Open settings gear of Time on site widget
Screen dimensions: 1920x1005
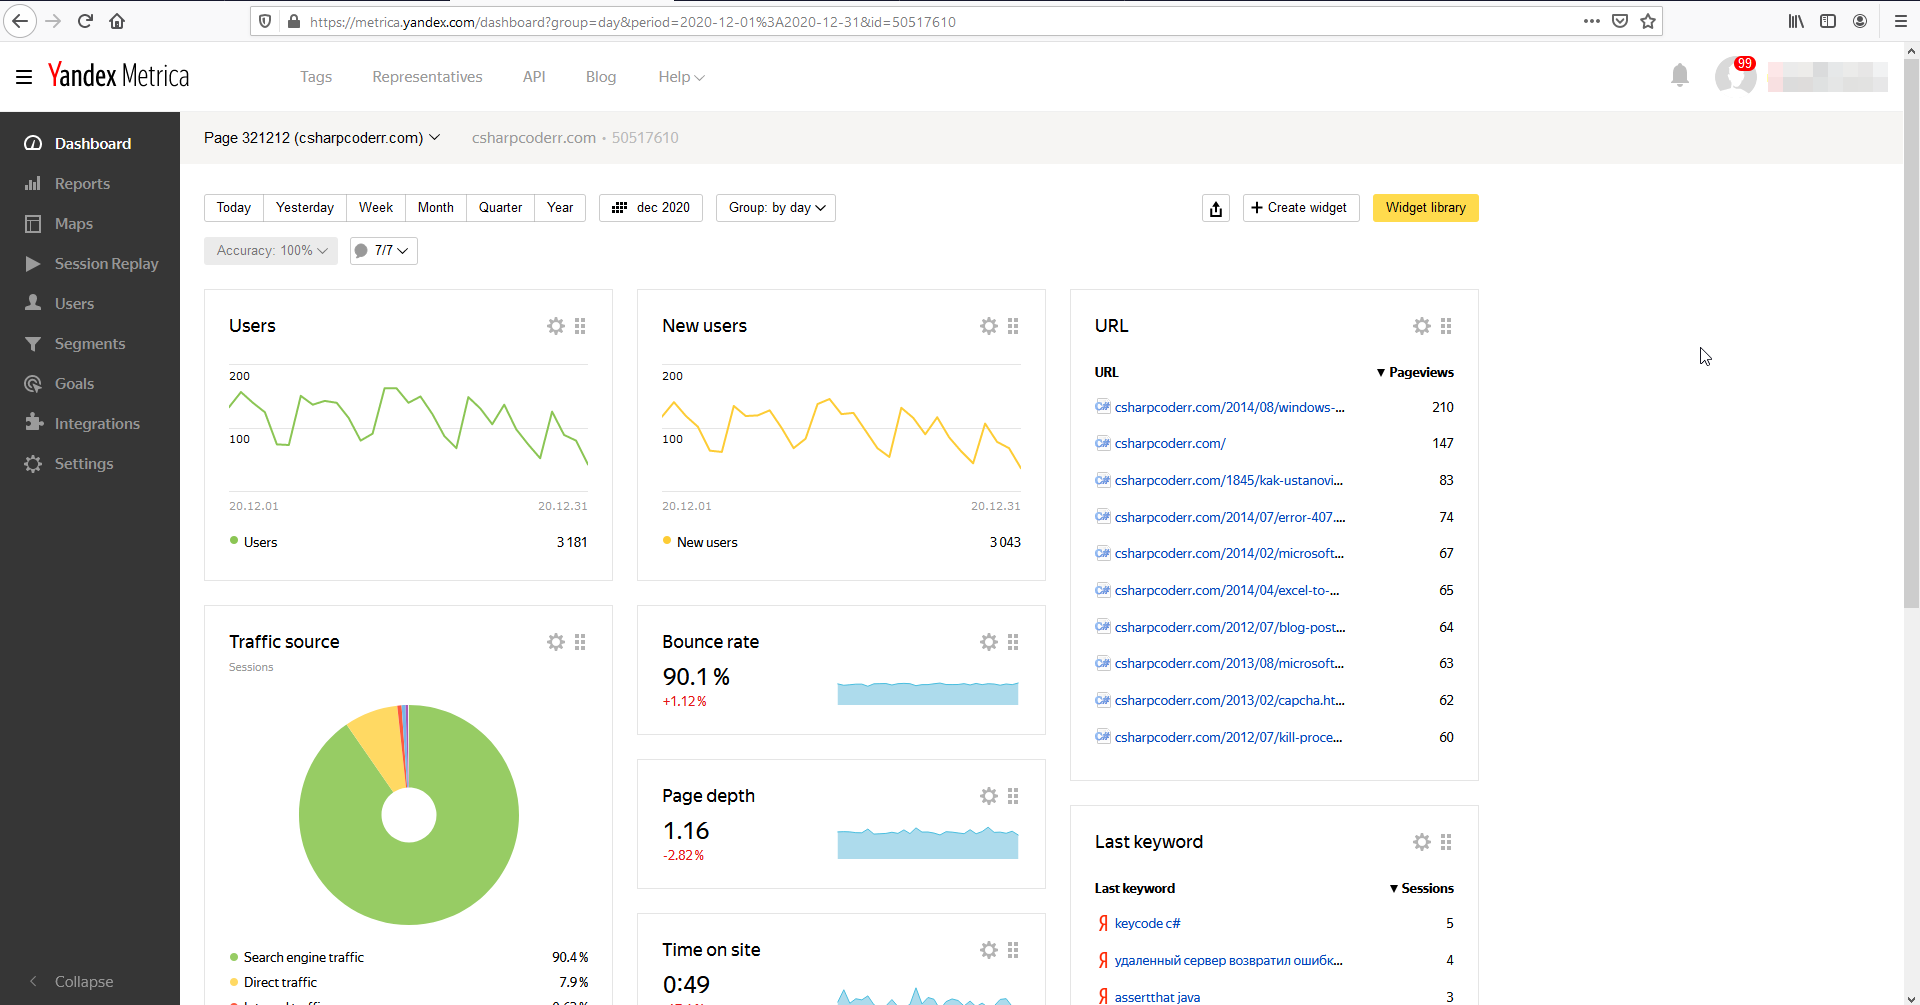tap(989, 950)
